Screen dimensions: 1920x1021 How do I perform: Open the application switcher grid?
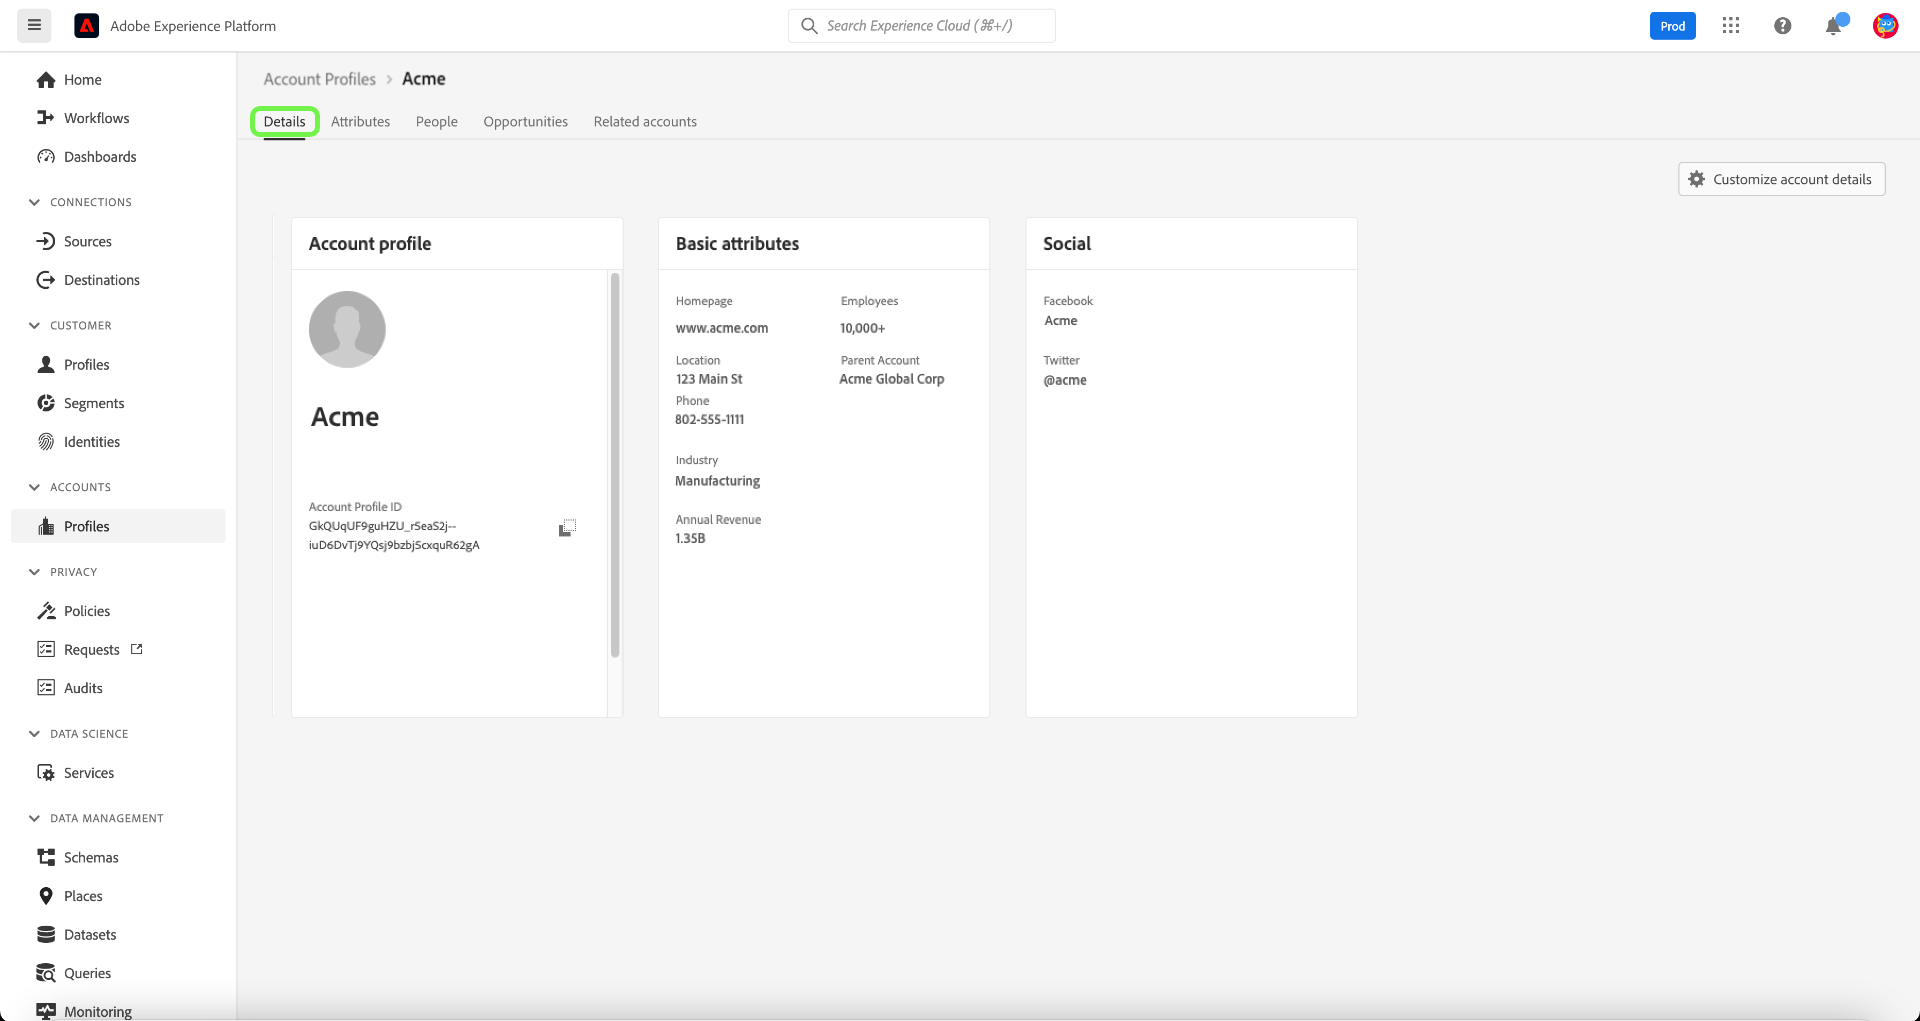(x=1731, y=26)
